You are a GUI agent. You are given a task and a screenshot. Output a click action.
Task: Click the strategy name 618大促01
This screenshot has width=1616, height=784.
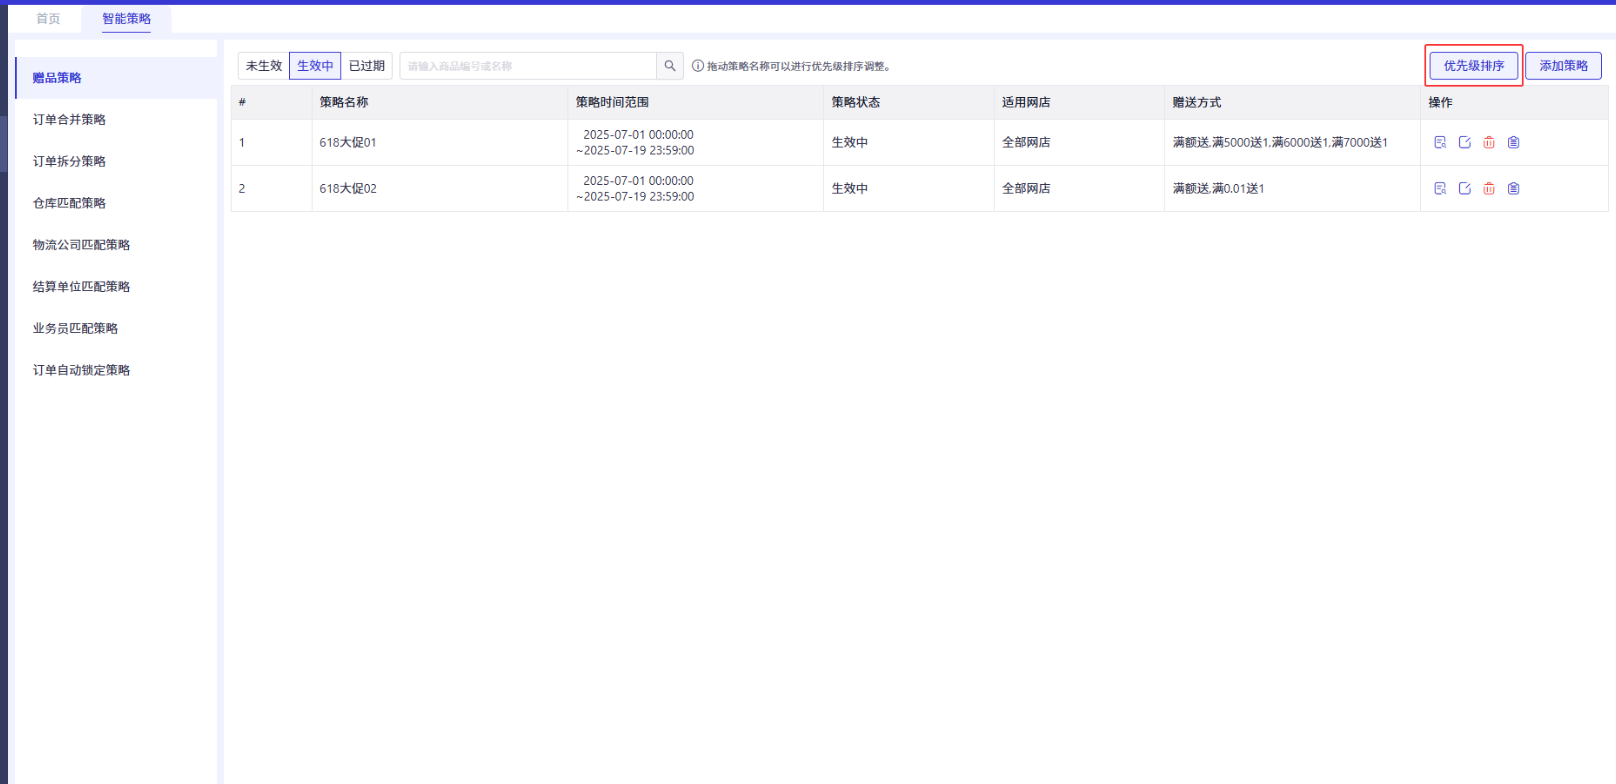348,142
